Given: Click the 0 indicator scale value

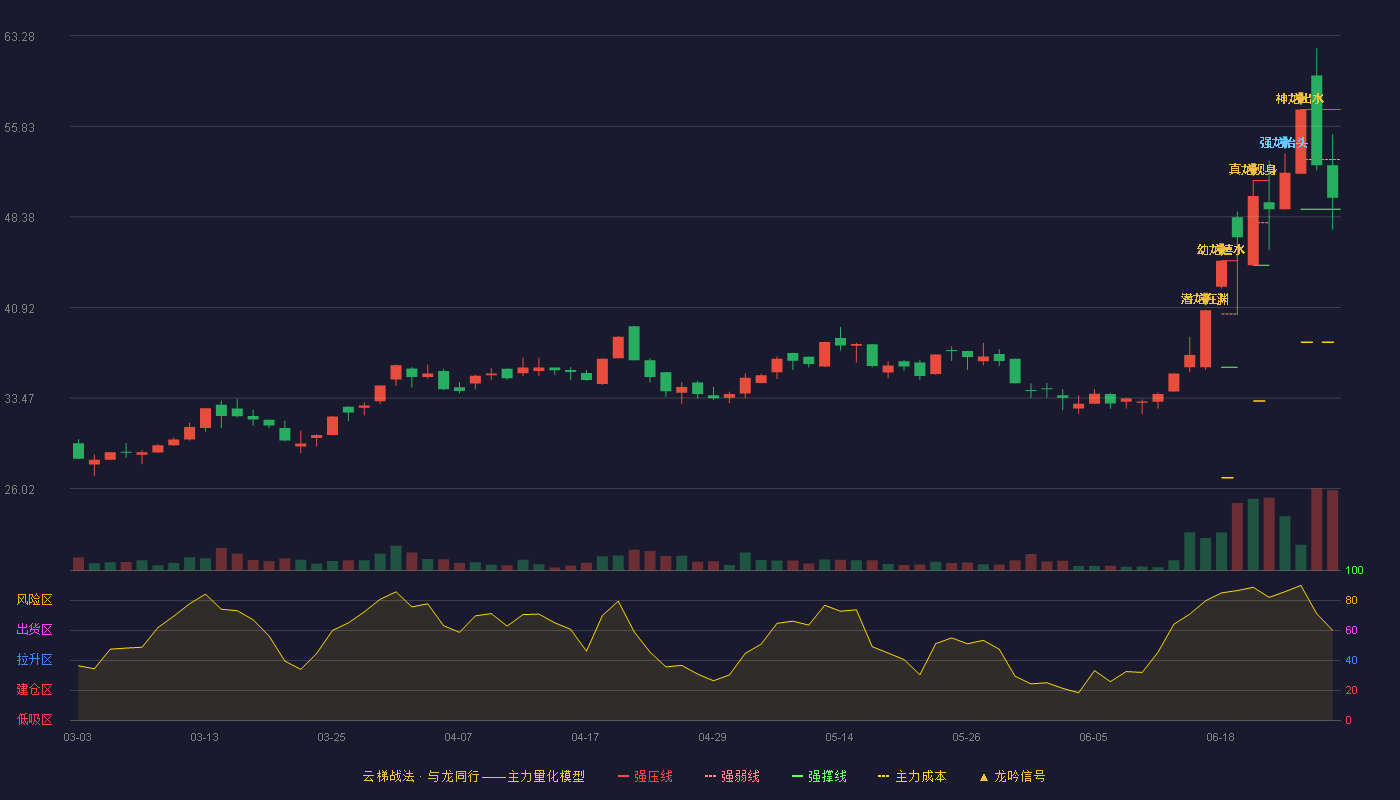Looking at the screenshot, I should click(1348, 720).
